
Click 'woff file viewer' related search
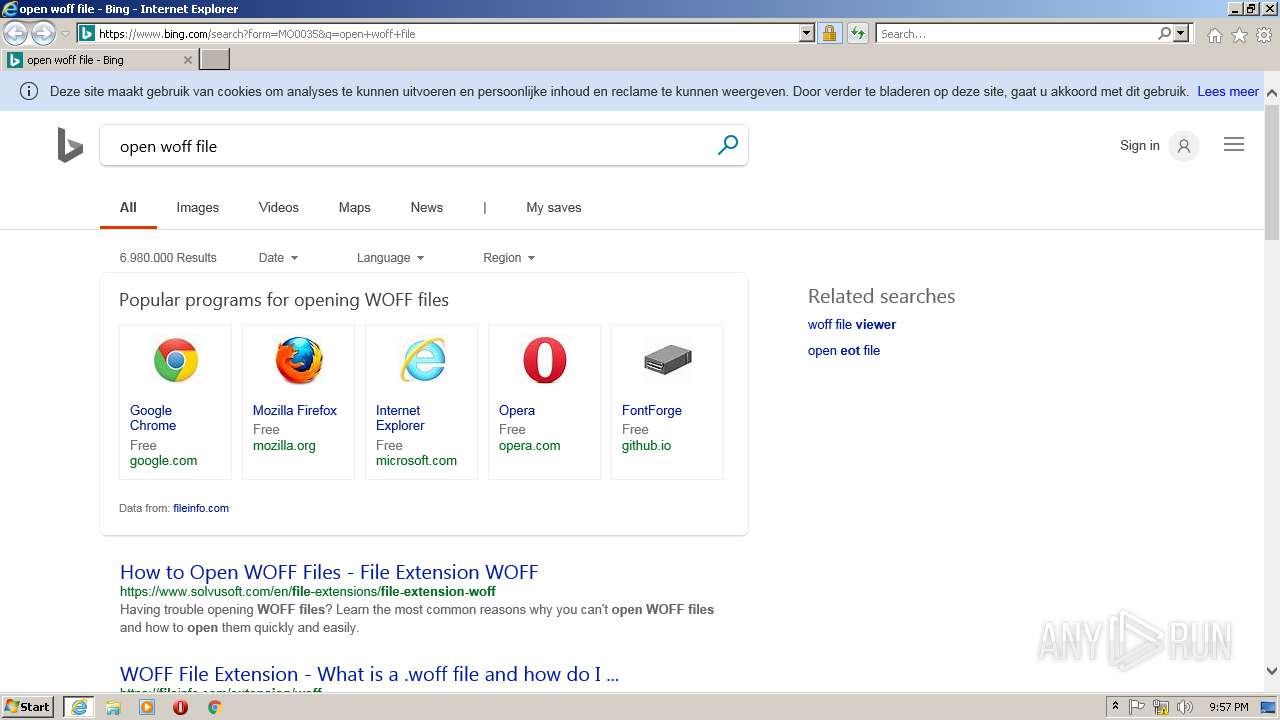pyautogui.click(x=852, y=324)
